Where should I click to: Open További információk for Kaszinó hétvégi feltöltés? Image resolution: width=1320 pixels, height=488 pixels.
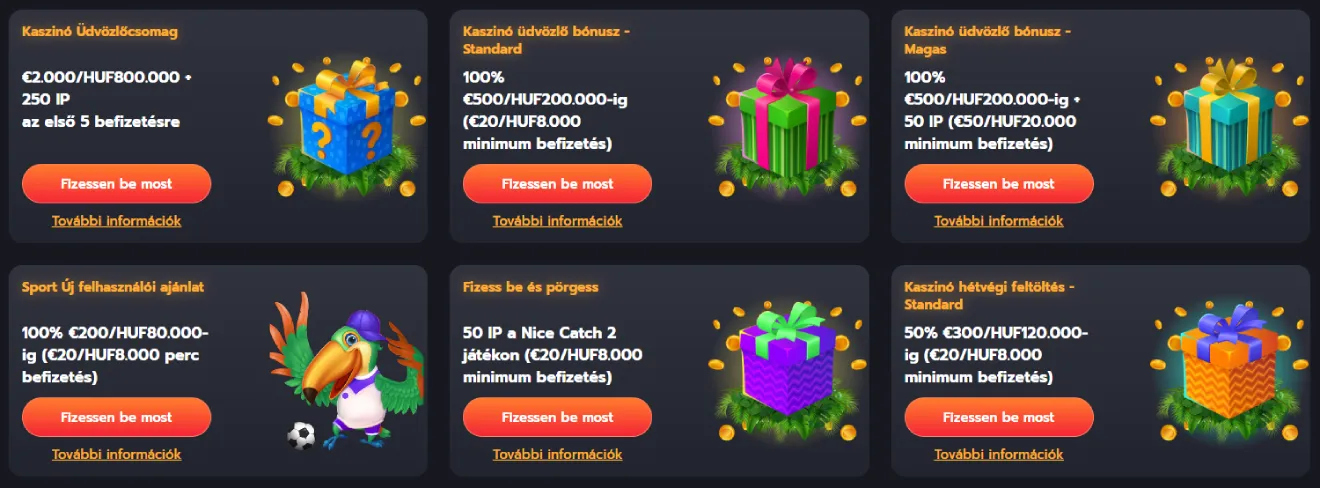(x=999, y=454)
